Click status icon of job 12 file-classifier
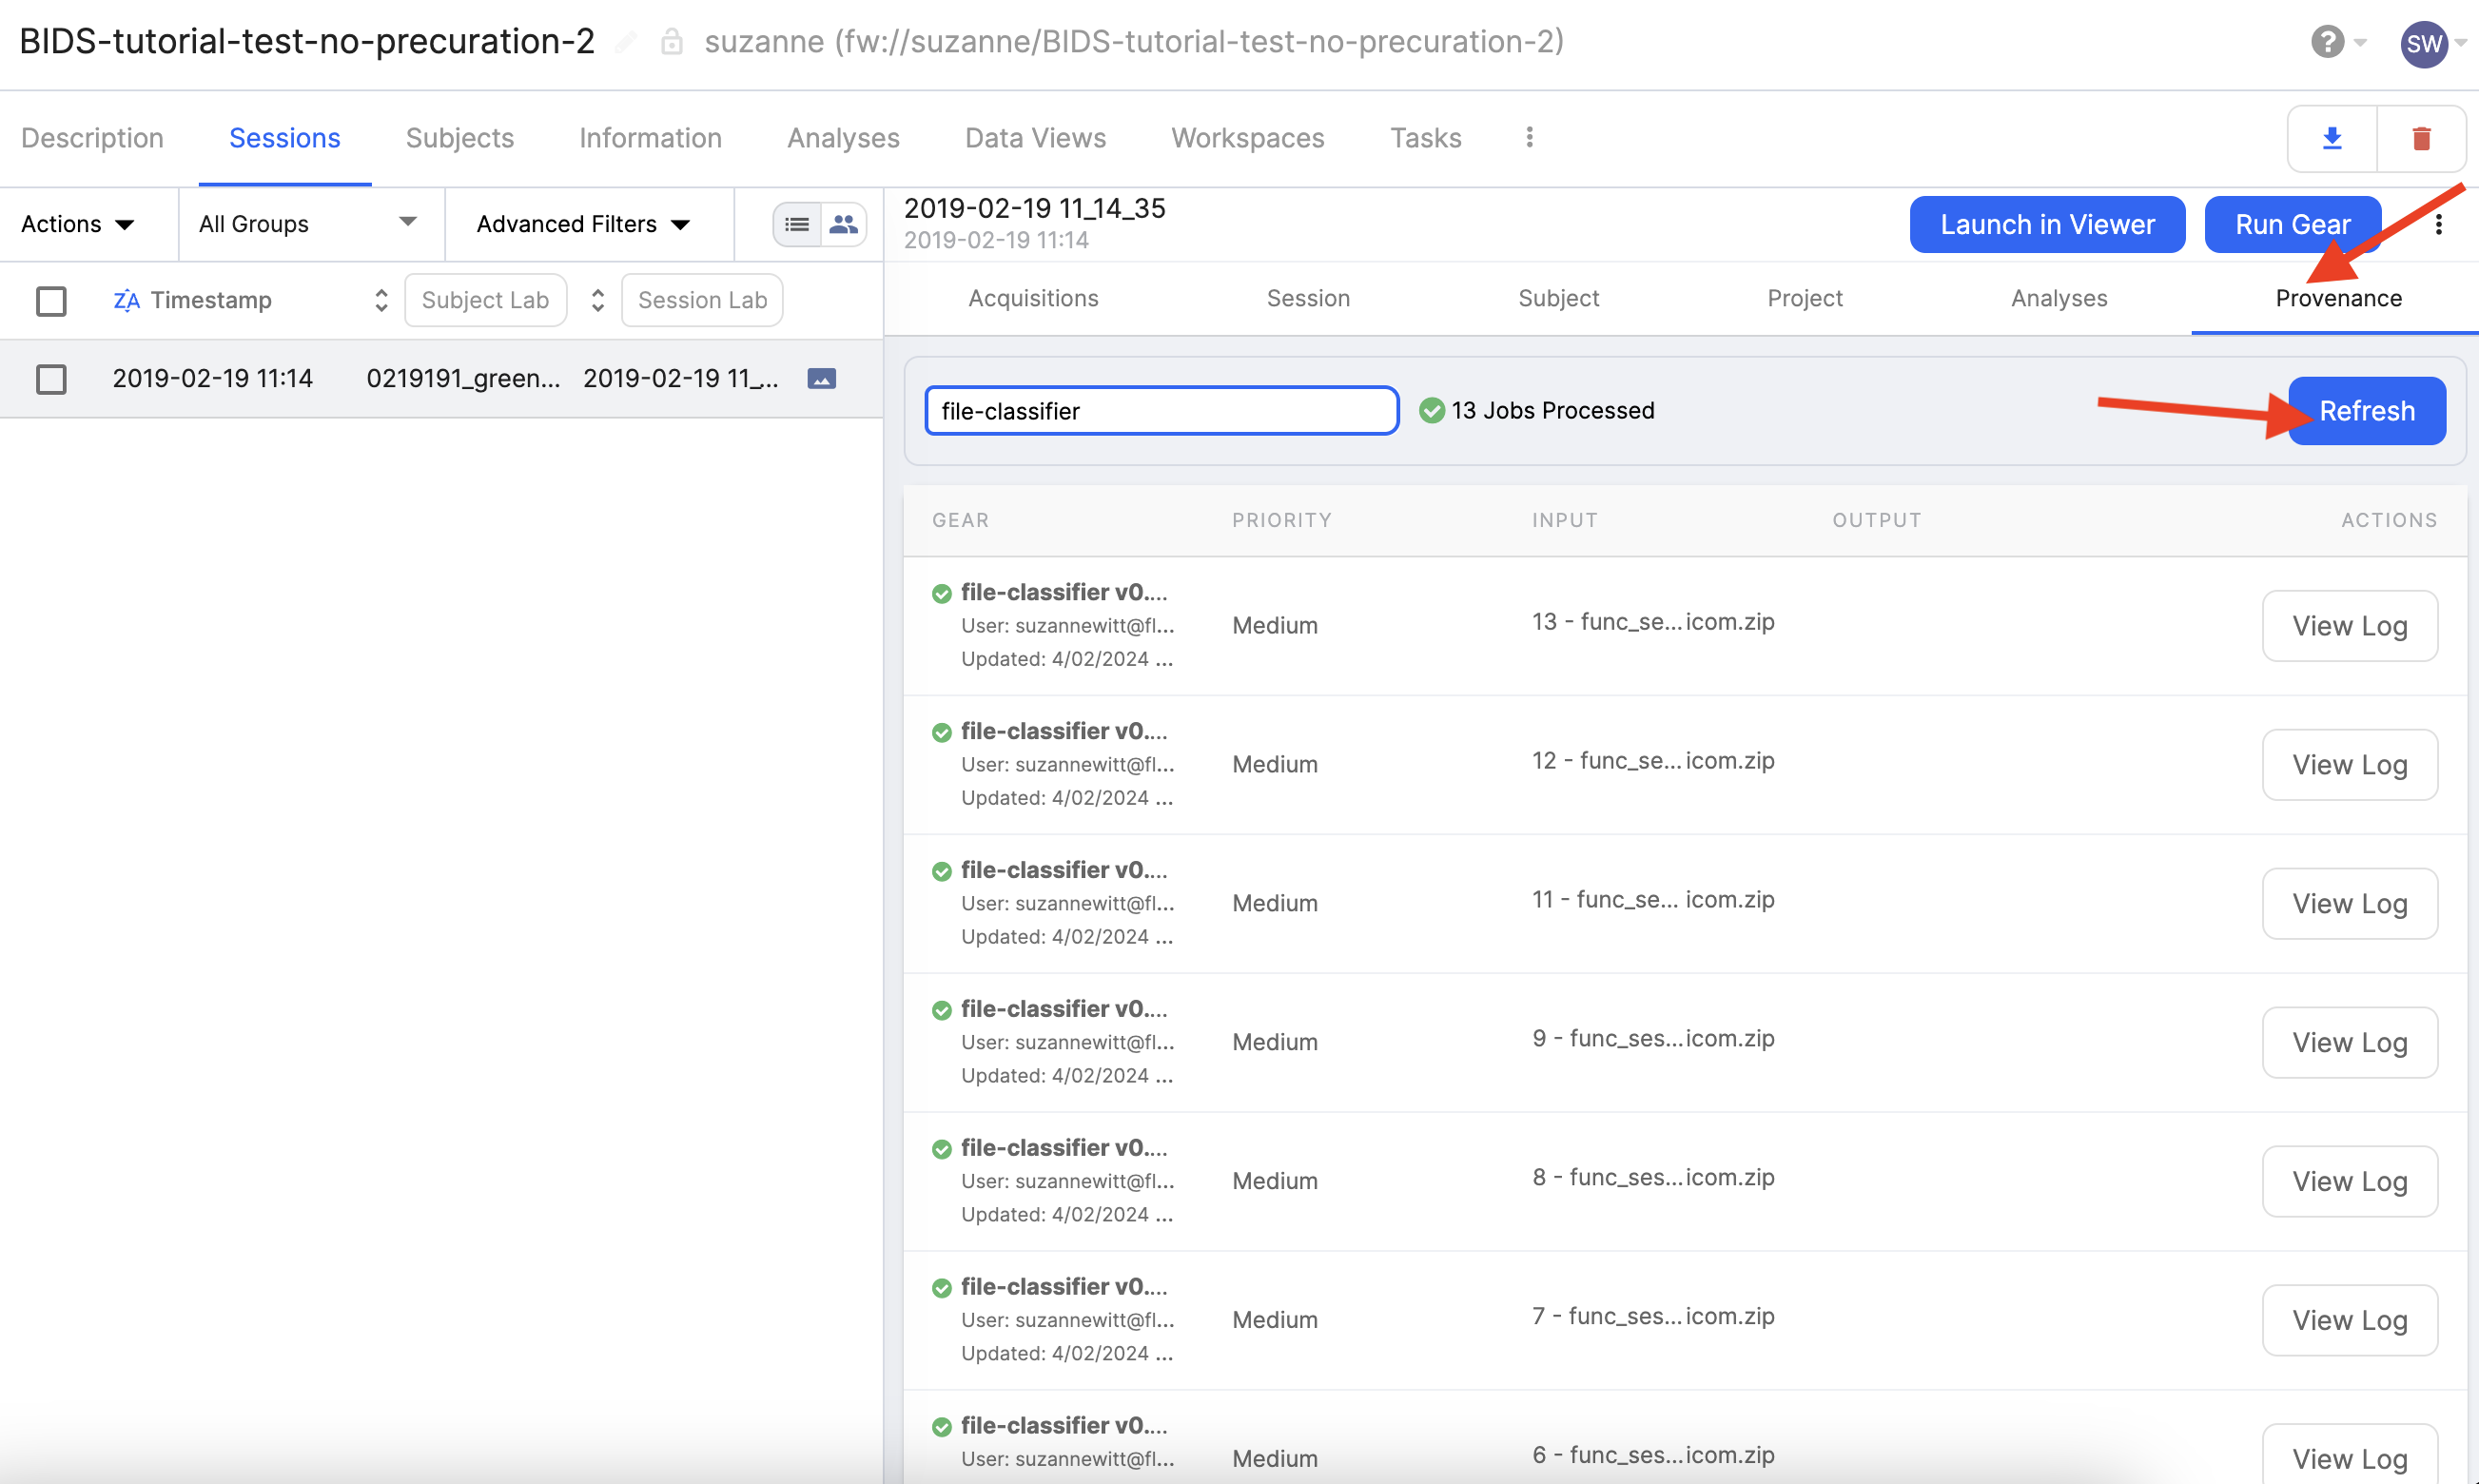 [941, 733]
